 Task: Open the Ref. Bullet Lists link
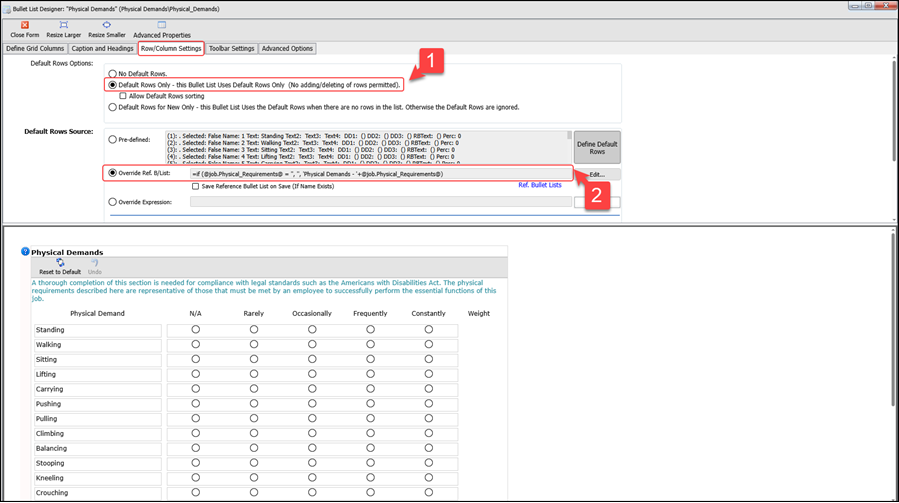point(540,185)
